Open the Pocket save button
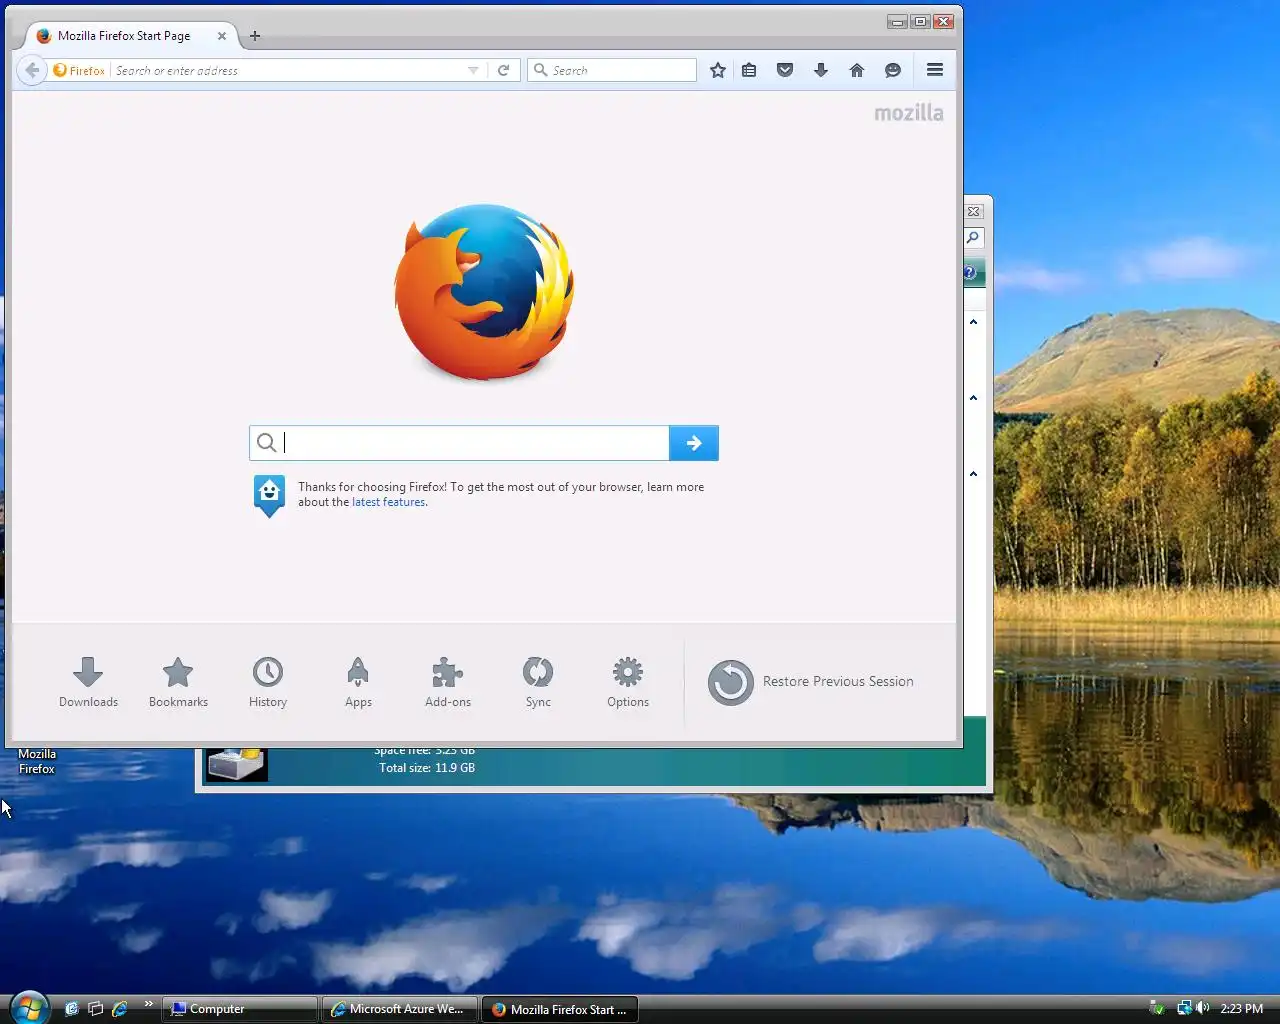The image size is (1280, 1024). (x=785, y=70)
